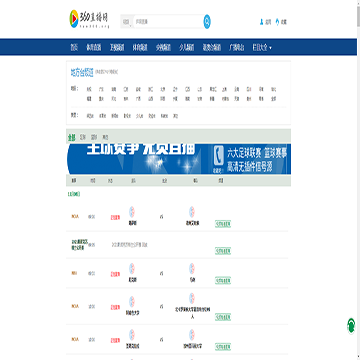Viewport: 360px width, 360px height.
Task: Open the 广播电台 navigation menu item
Action: [237, 48]
